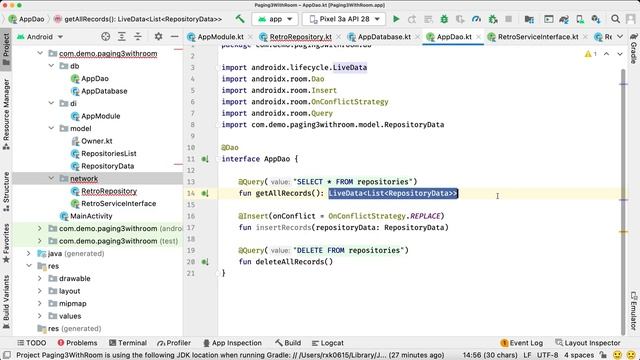This screenshot has height=360, width=640.
Task: Click the Select Opened File target icon
Action: point(106,37)
